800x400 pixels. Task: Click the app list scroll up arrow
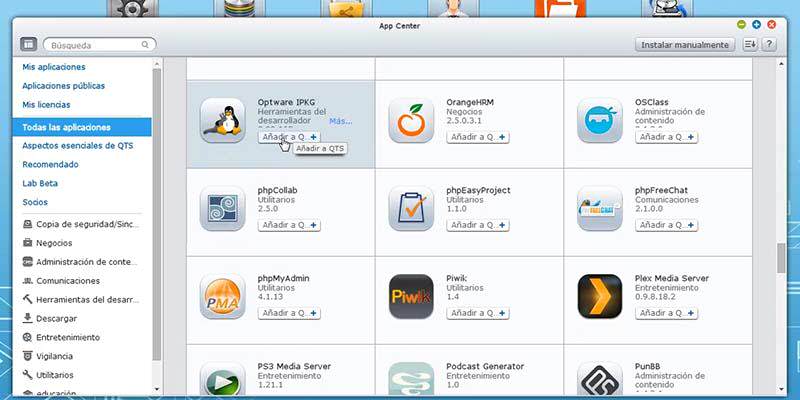[781, 64]
